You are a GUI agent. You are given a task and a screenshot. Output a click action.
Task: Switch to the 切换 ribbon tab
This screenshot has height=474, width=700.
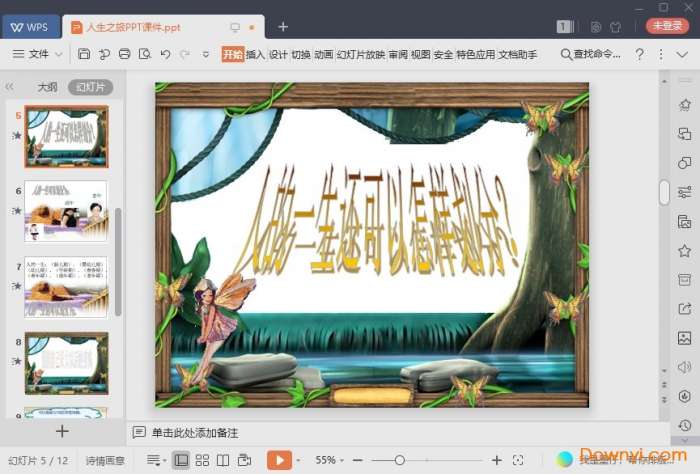tap(301, 54)
